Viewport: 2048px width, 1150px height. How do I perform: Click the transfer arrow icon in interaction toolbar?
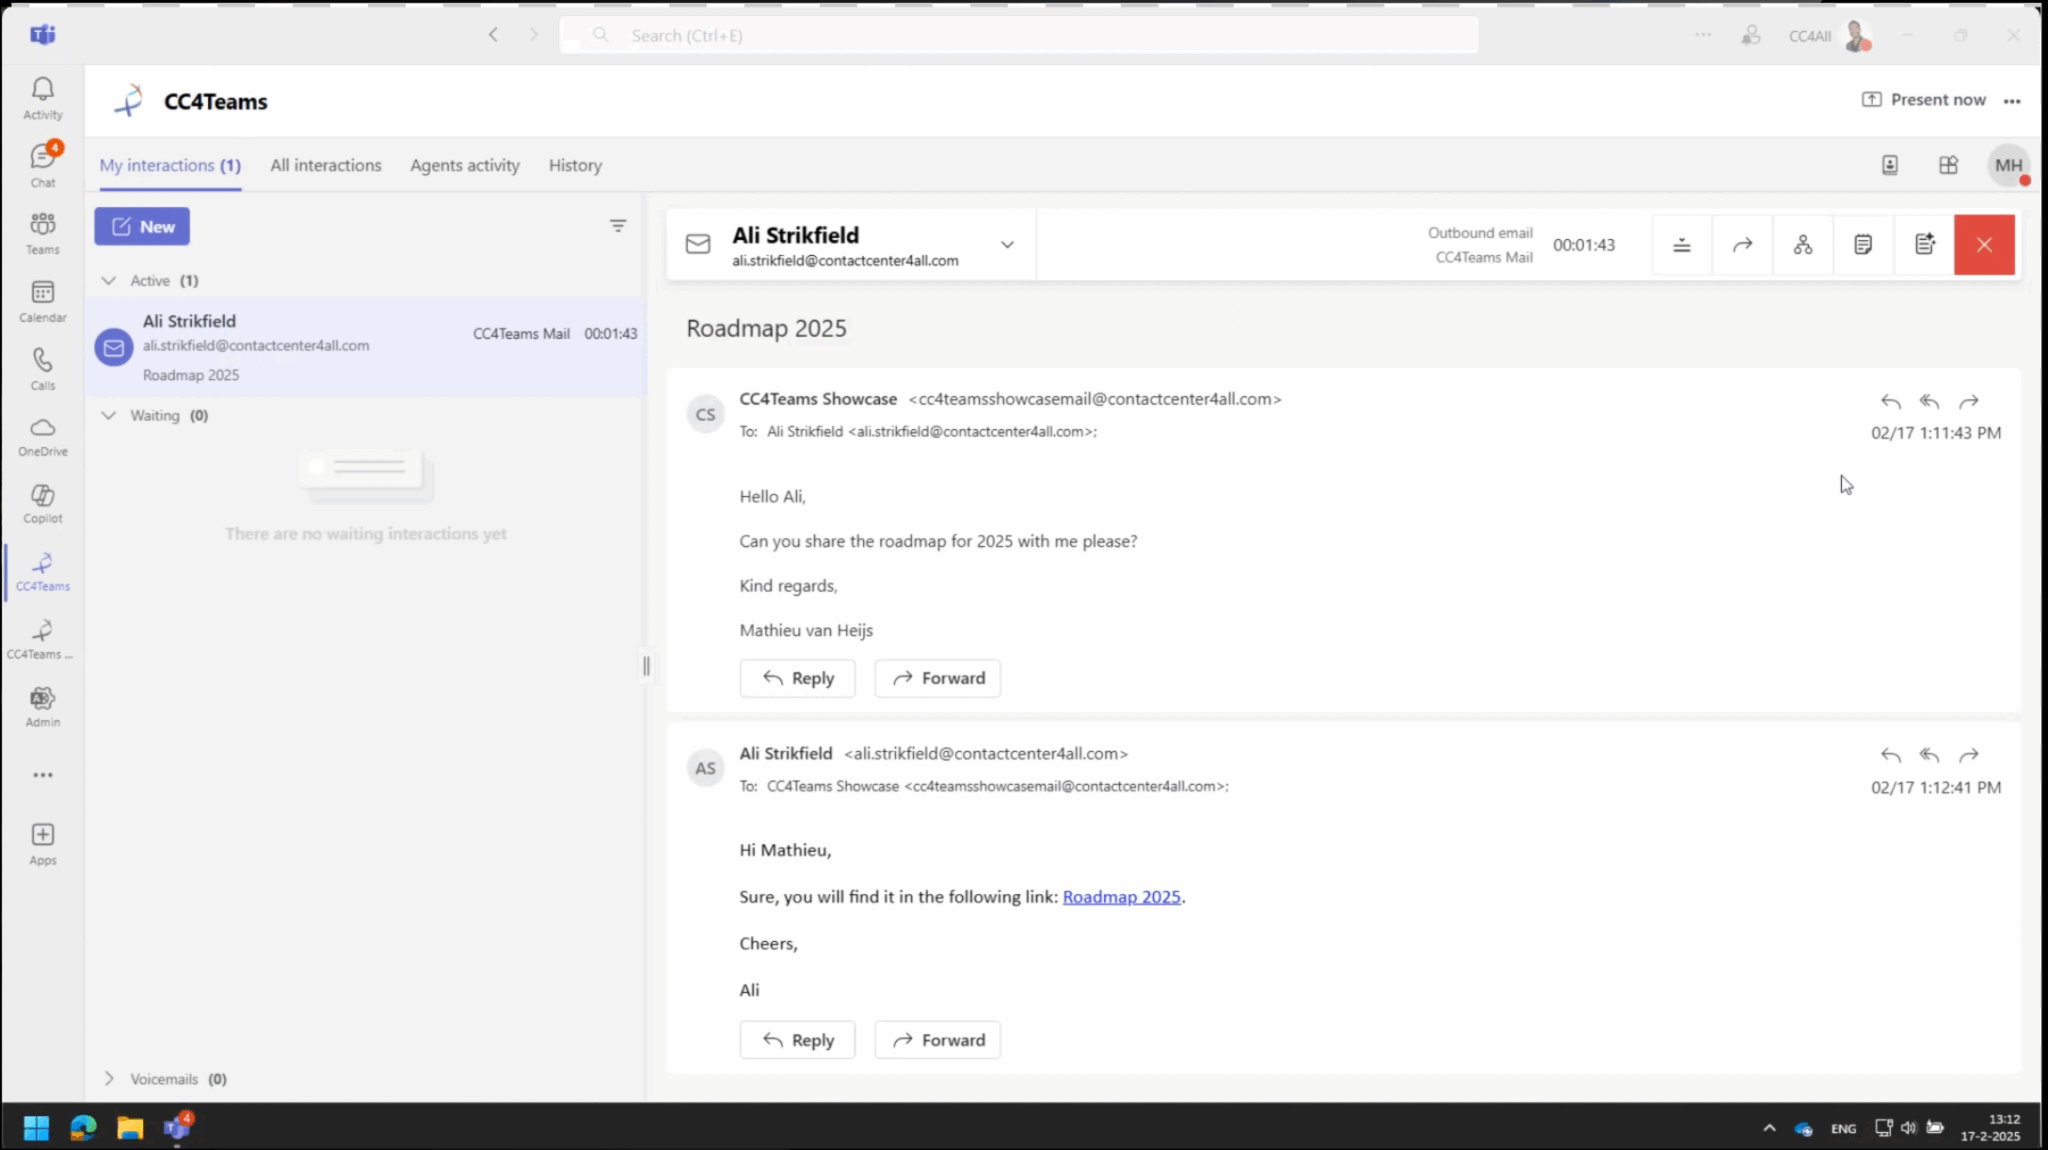pyautogui.click(x=1742, y=245)
